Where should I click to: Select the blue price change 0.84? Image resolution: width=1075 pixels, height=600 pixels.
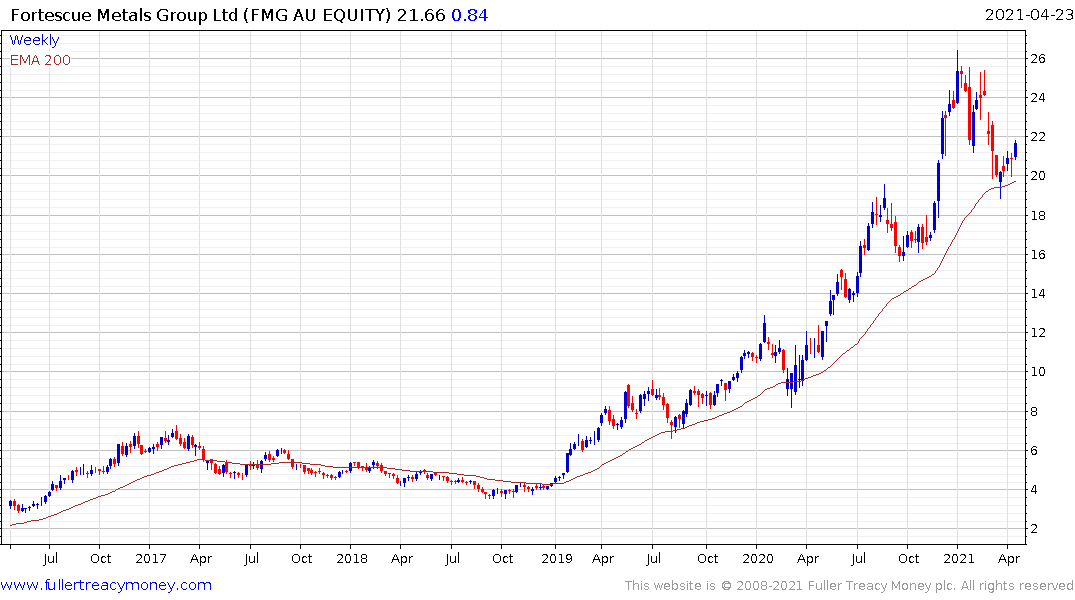click(470, 15)
